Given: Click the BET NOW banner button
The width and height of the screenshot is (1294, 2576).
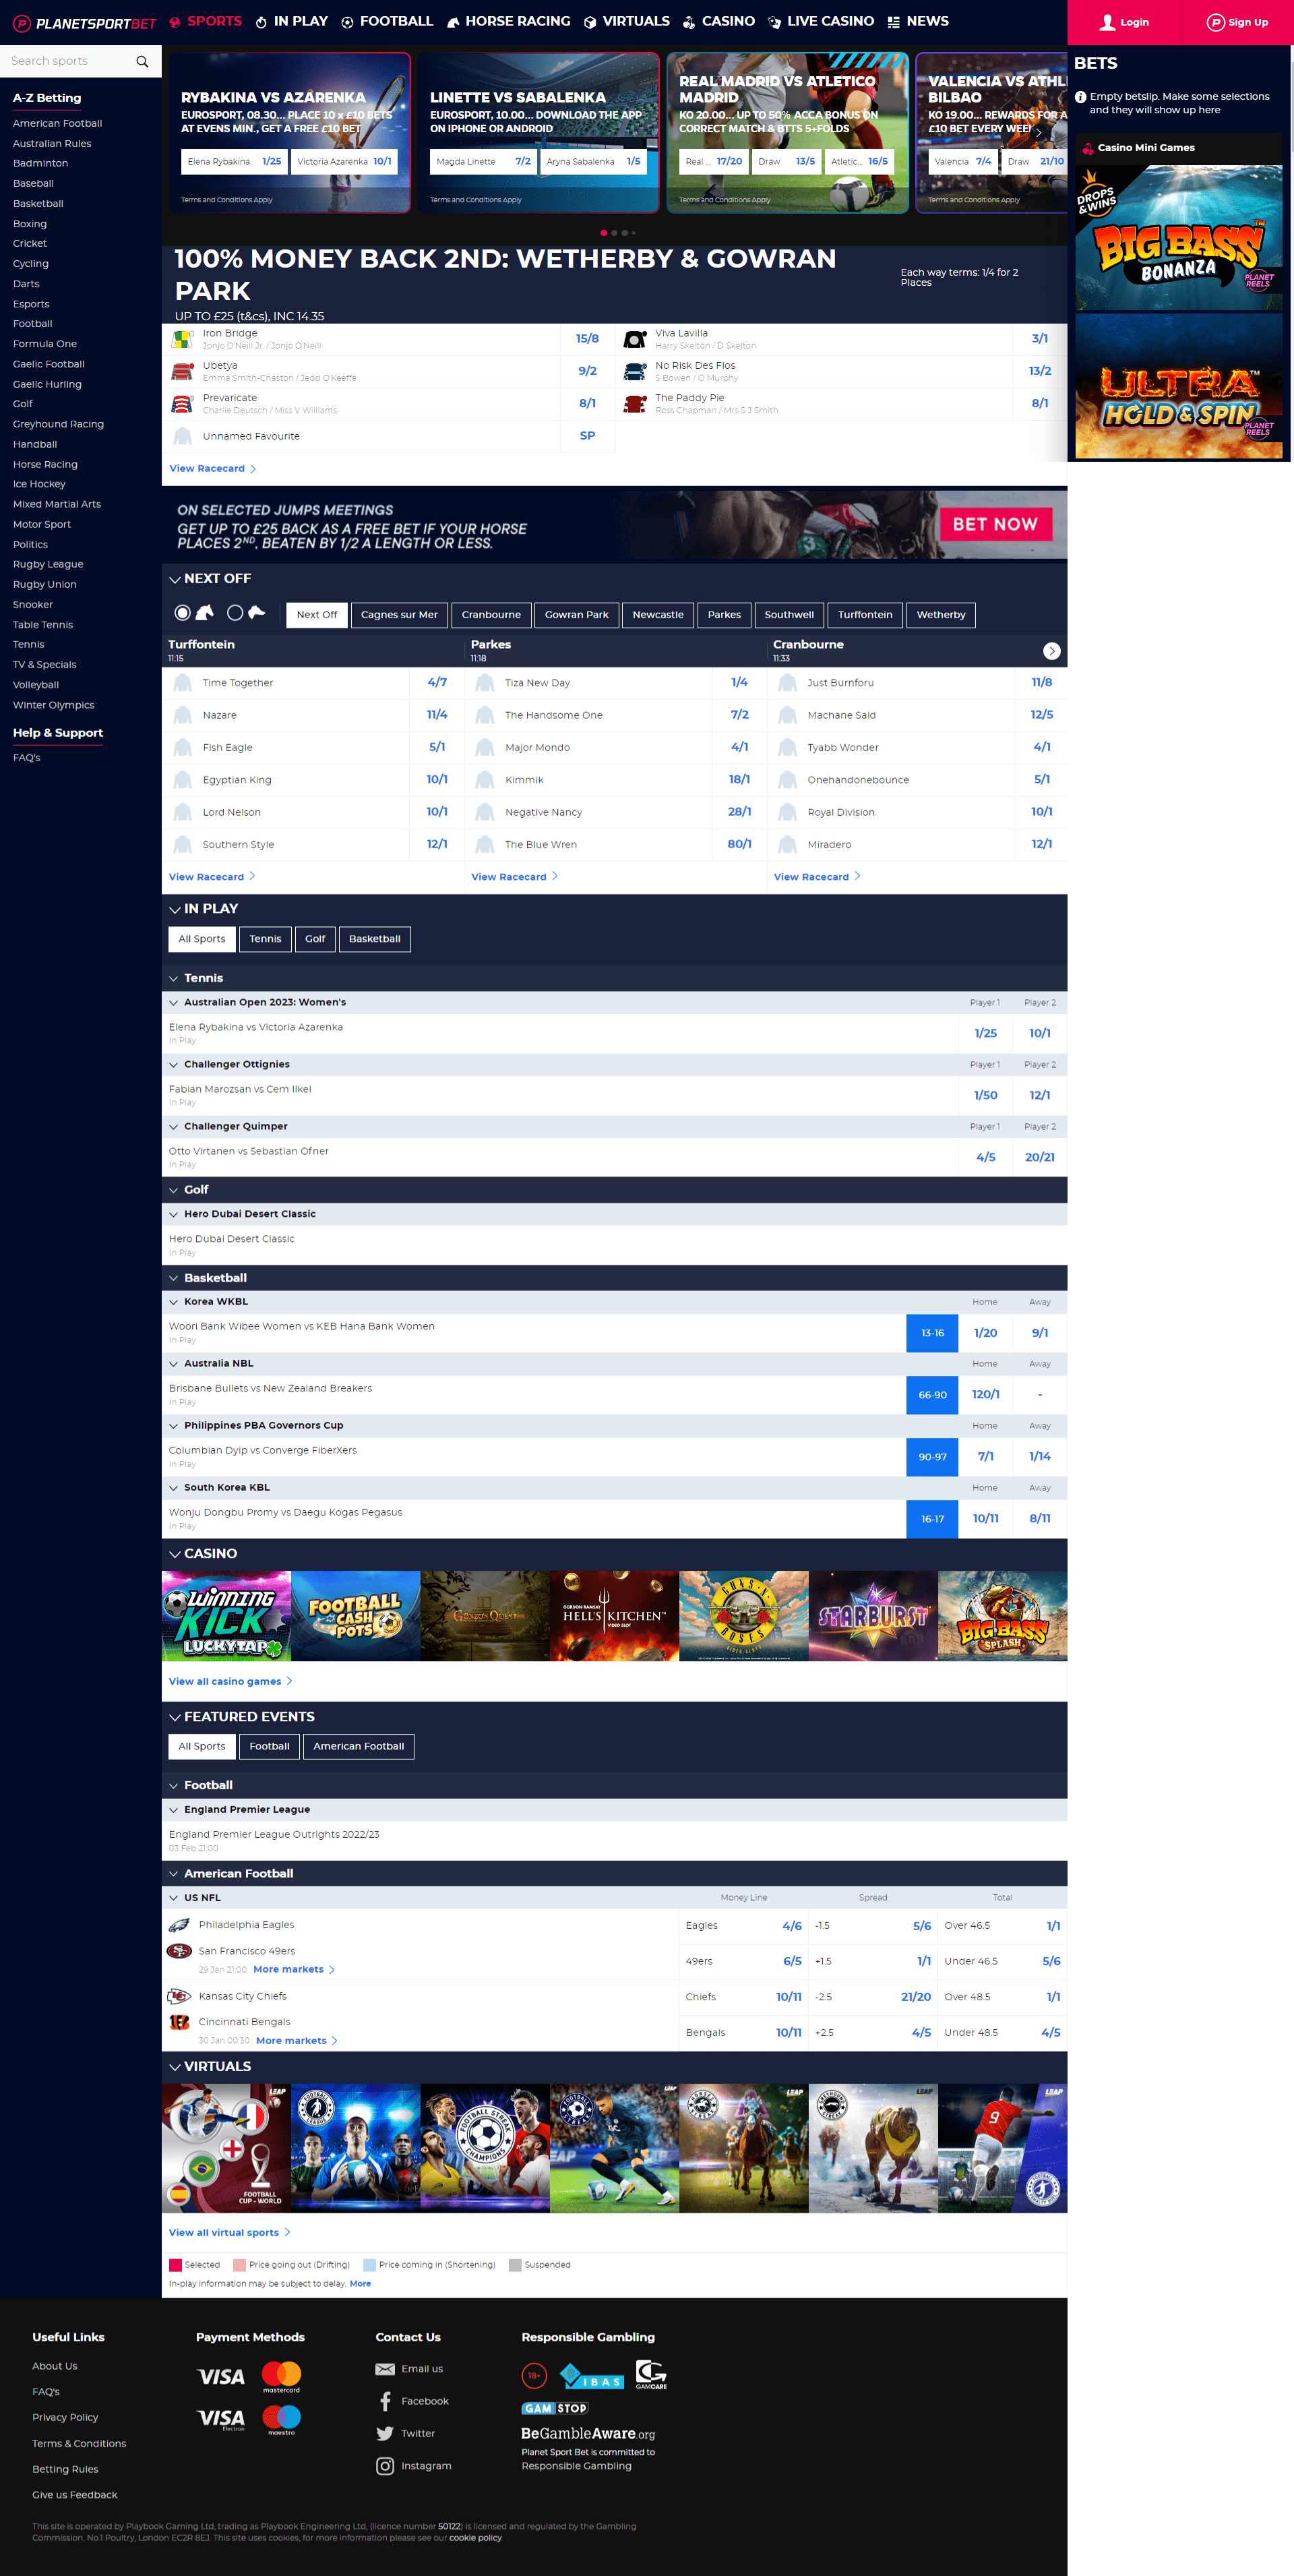Looking at the screenshot, I should coord(995,524).
